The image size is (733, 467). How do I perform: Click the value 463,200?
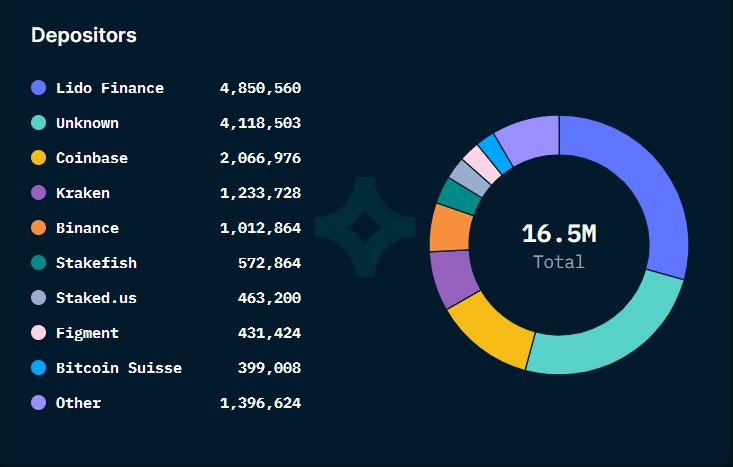point(270,298)
